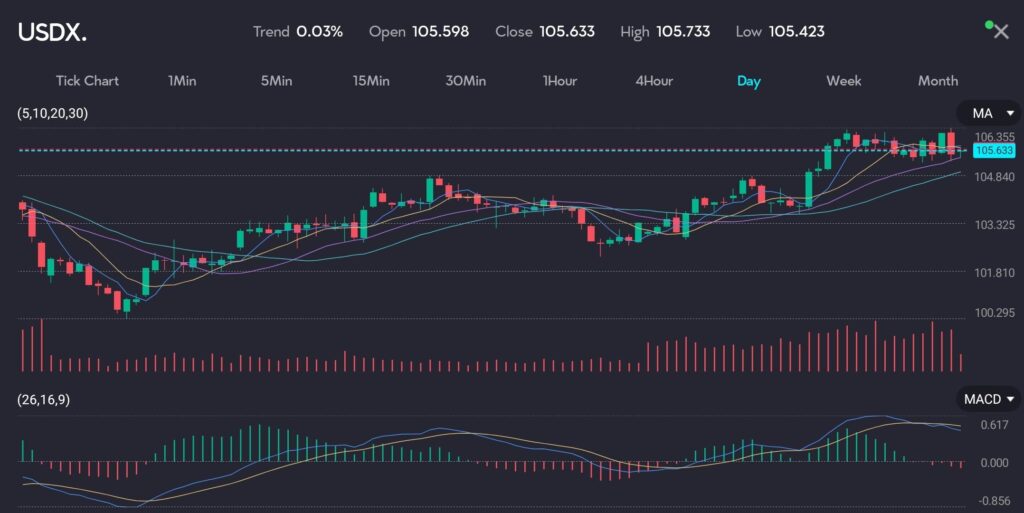Select the 1Min timeframe tab
This screenshot has width=1024, height=513.
click(x=181, y=81)
